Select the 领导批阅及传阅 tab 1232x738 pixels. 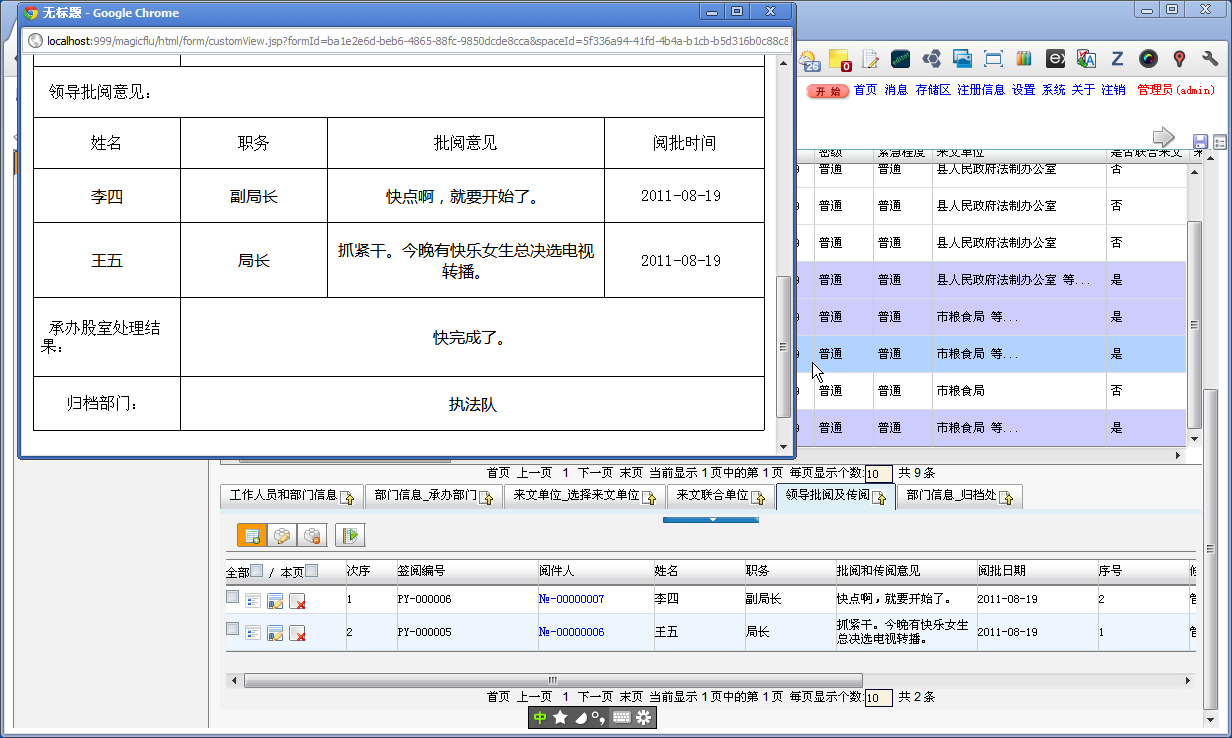coord(836,496)
